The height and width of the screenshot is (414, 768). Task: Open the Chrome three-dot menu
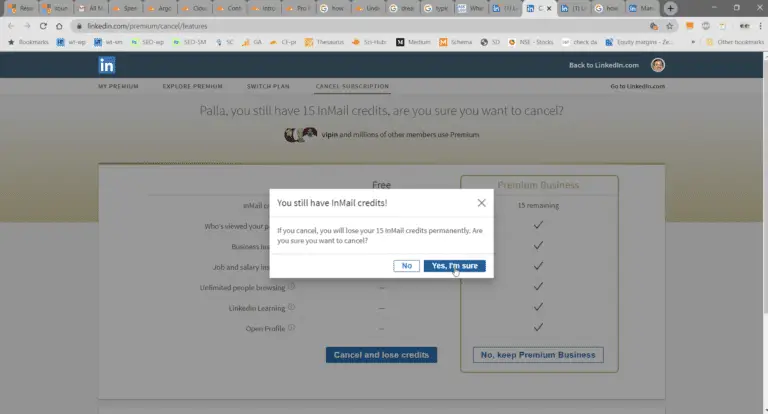[x=760, y=26]
